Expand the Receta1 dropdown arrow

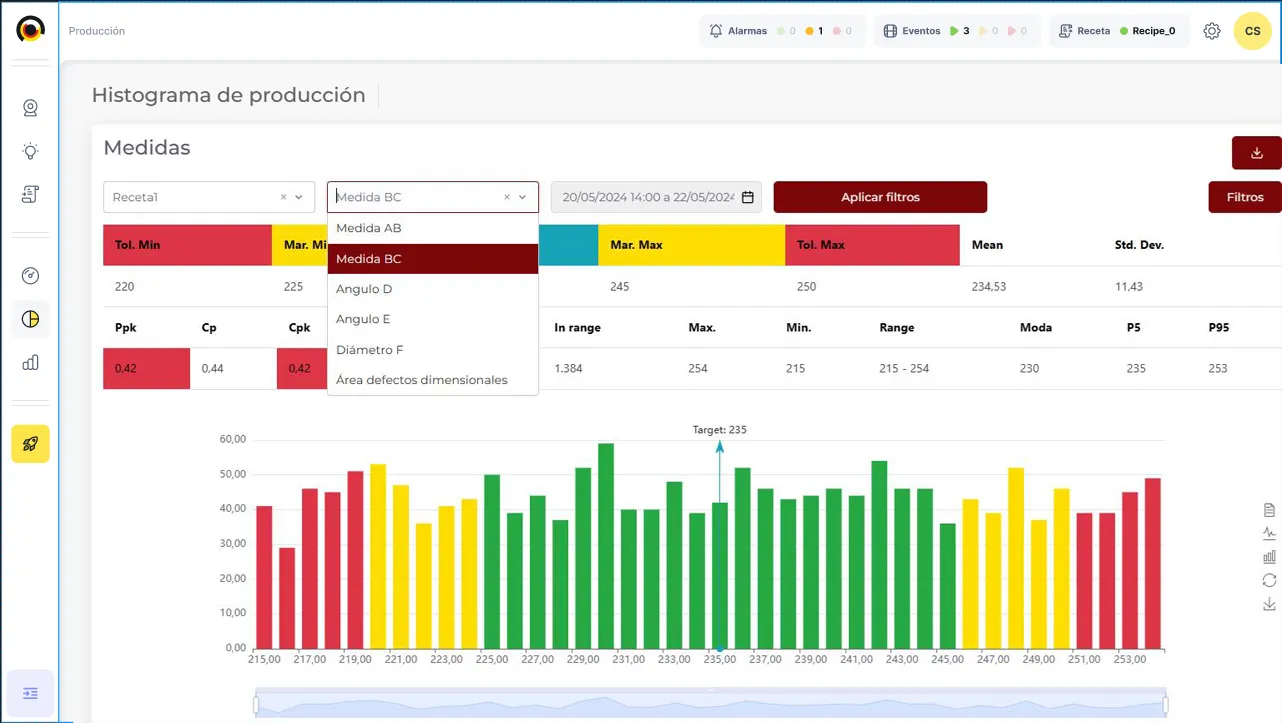point(299,197)
